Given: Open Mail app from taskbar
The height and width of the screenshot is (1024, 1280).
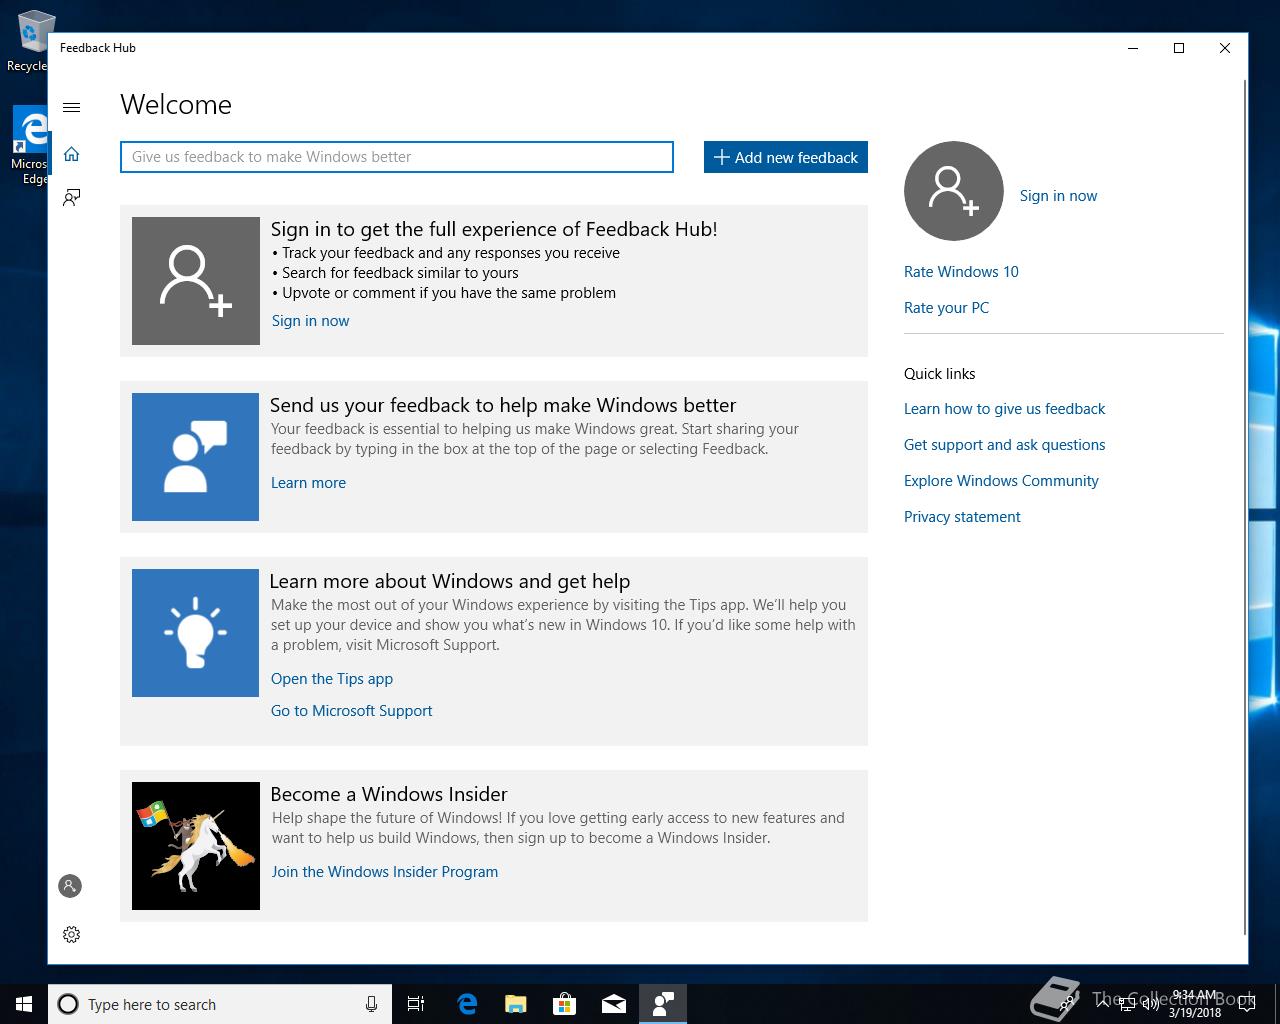Looking at the screenshot, I should (x=614, y=1004).
